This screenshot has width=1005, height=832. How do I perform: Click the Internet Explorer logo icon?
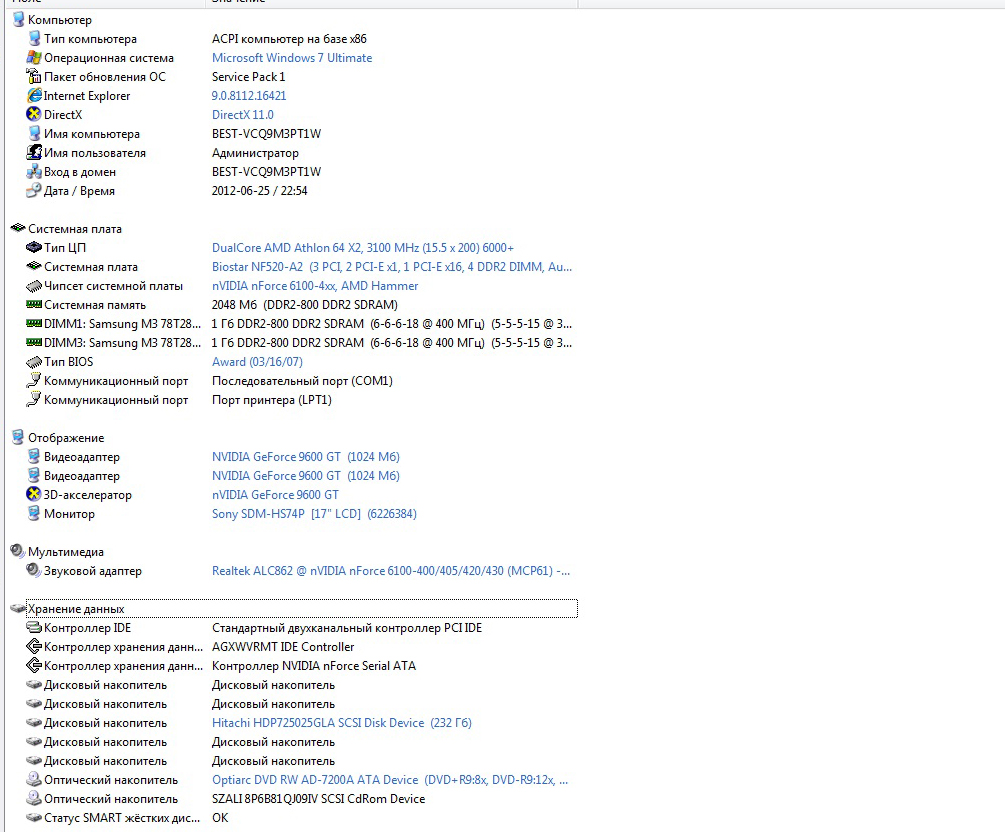[x=34, y=96]
